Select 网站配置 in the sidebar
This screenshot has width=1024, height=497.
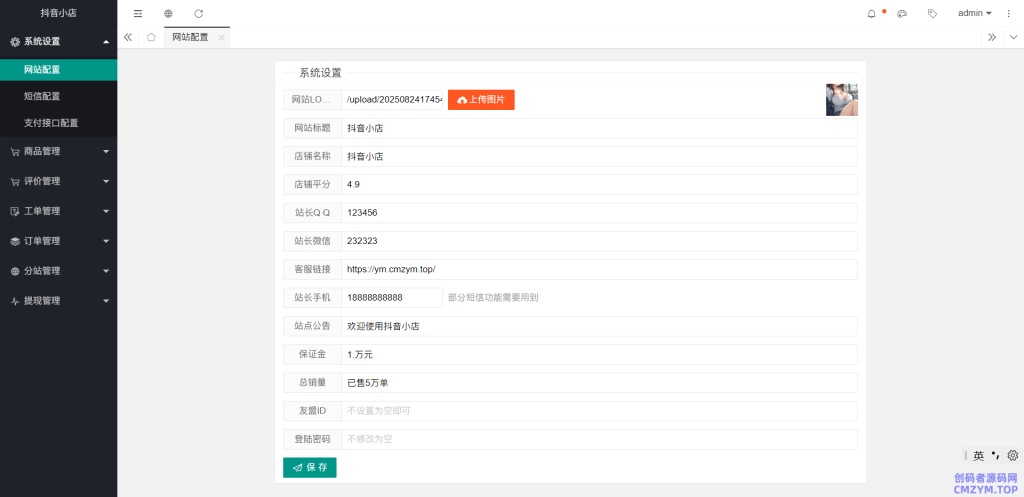(59, 70)
